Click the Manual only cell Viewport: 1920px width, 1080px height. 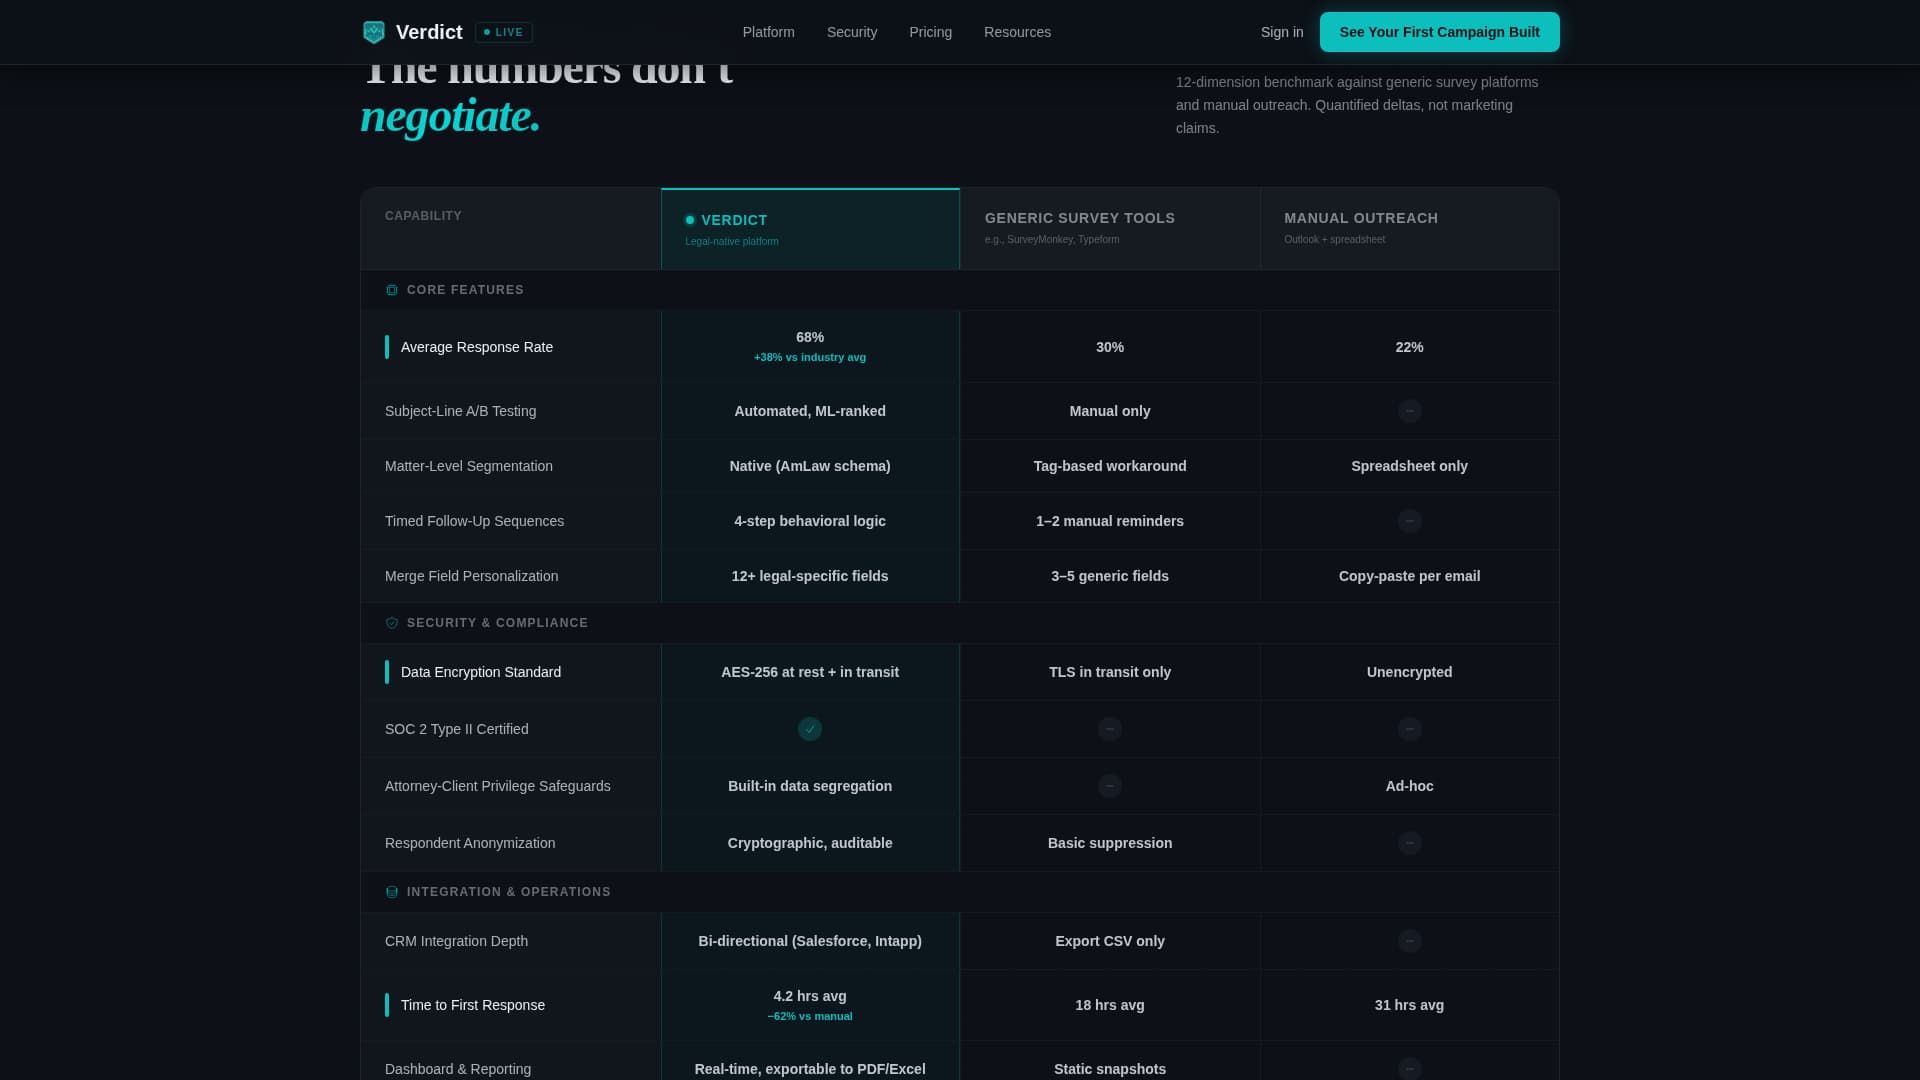1110,411
